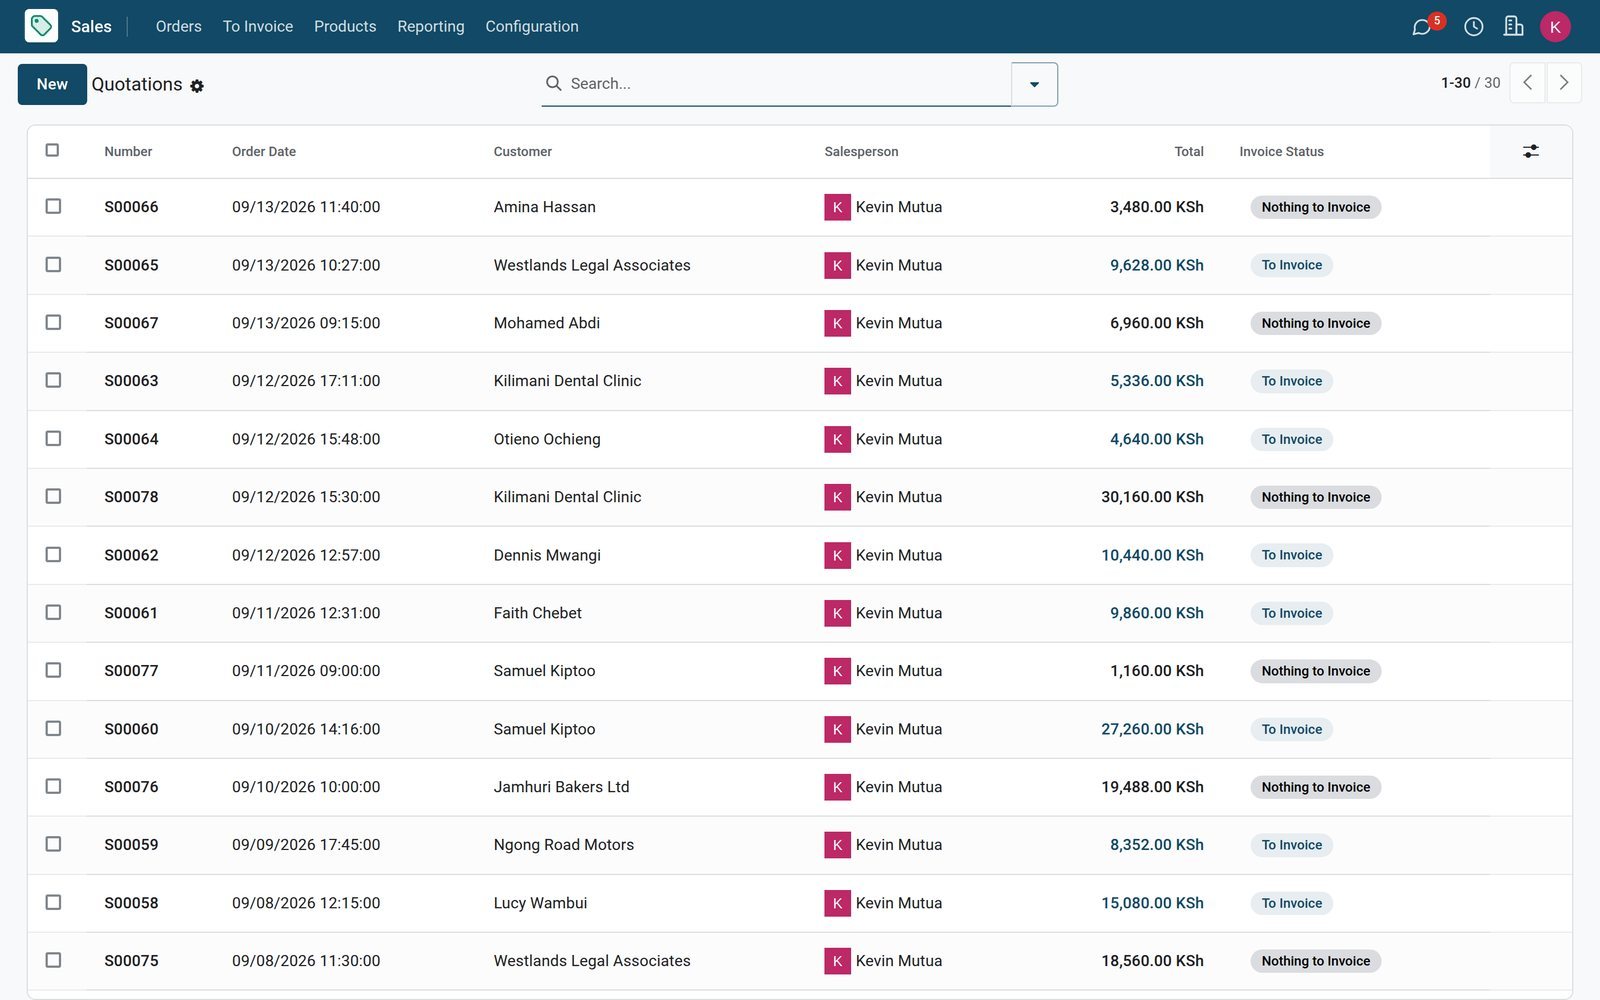1600x1000 pixels.
Task: Check the box for order S00078
Action: [x=53, y=496]
